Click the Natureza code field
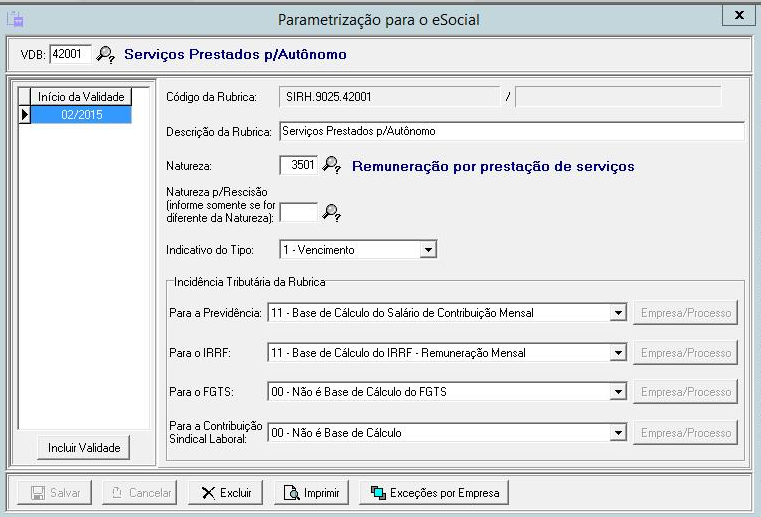 click(298, 165)
